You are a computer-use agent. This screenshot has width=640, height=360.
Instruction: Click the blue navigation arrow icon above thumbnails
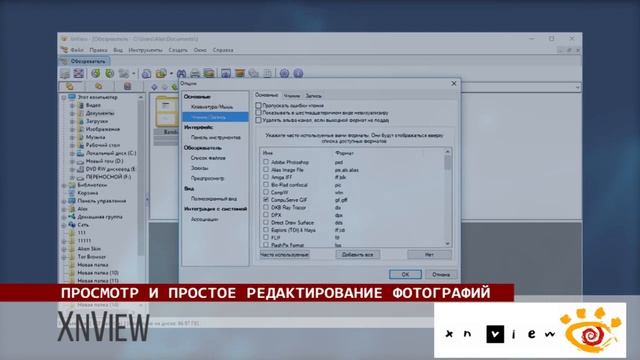coord(154,87)
